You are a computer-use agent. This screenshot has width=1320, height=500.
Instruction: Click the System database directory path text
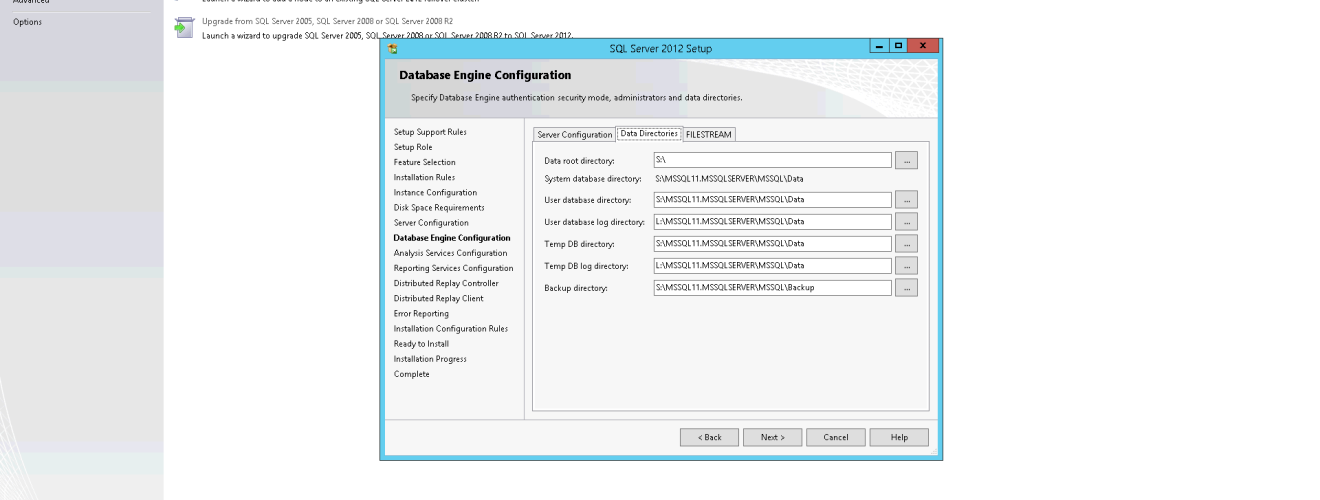coord(729,179)
